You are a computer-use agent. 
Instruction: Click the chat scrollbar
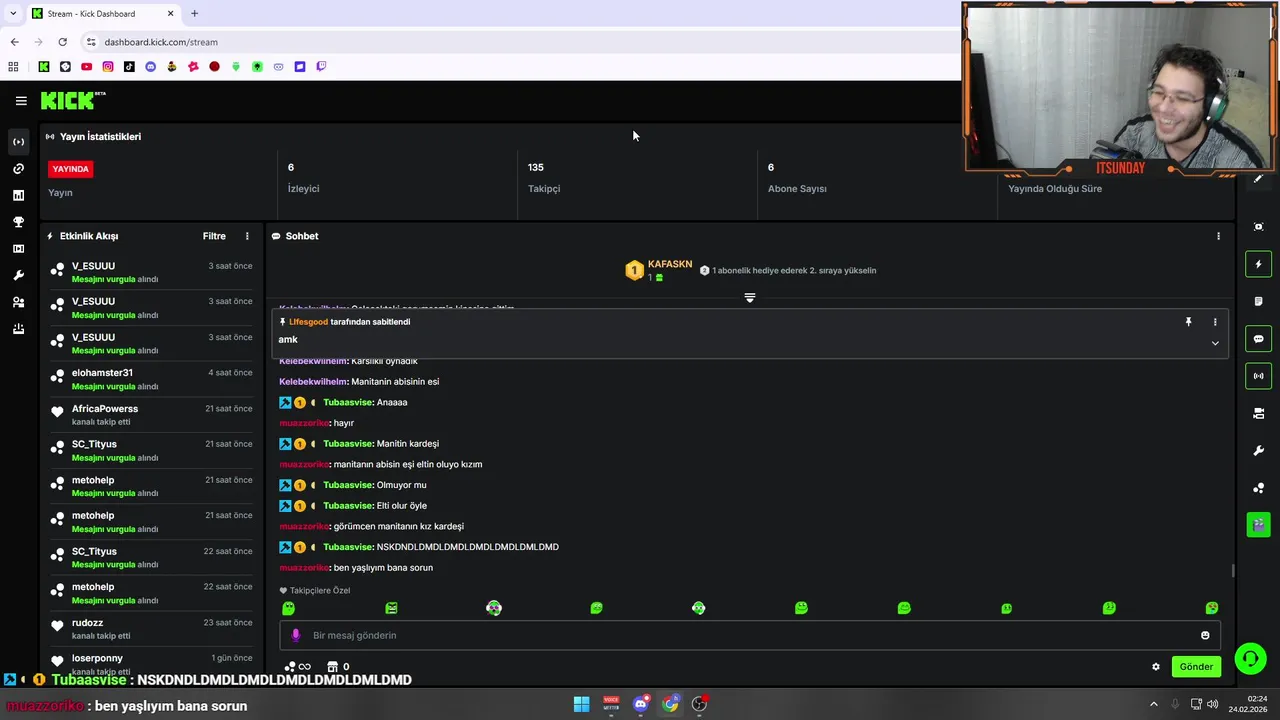tap(1233, 571)
